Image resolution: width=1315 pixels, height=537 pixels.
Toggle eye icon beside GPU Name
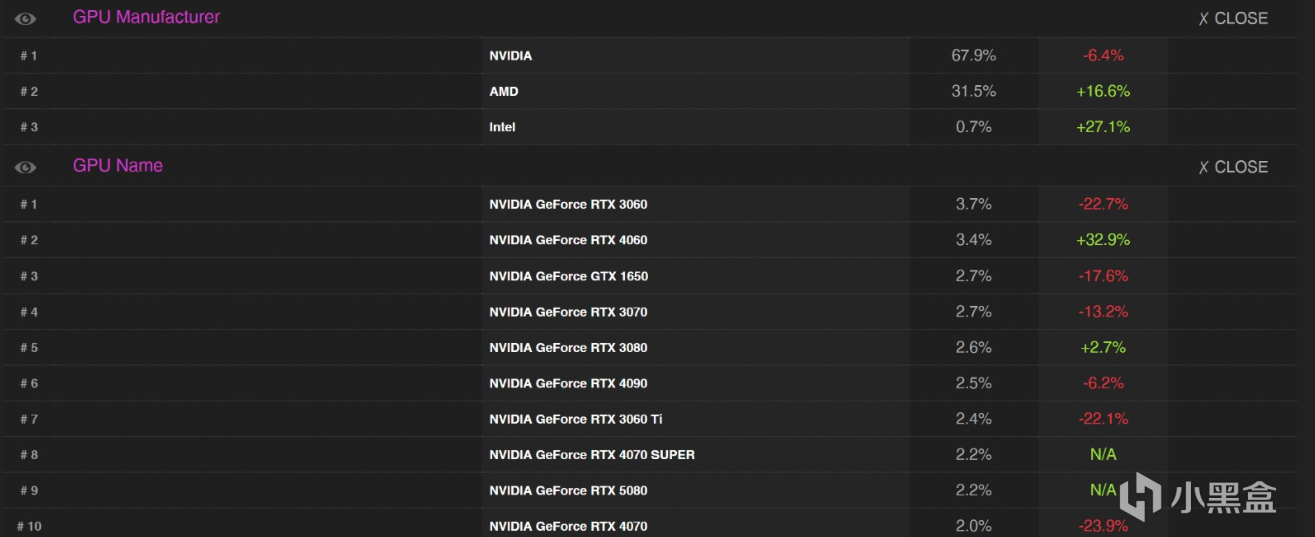(26, 167)
